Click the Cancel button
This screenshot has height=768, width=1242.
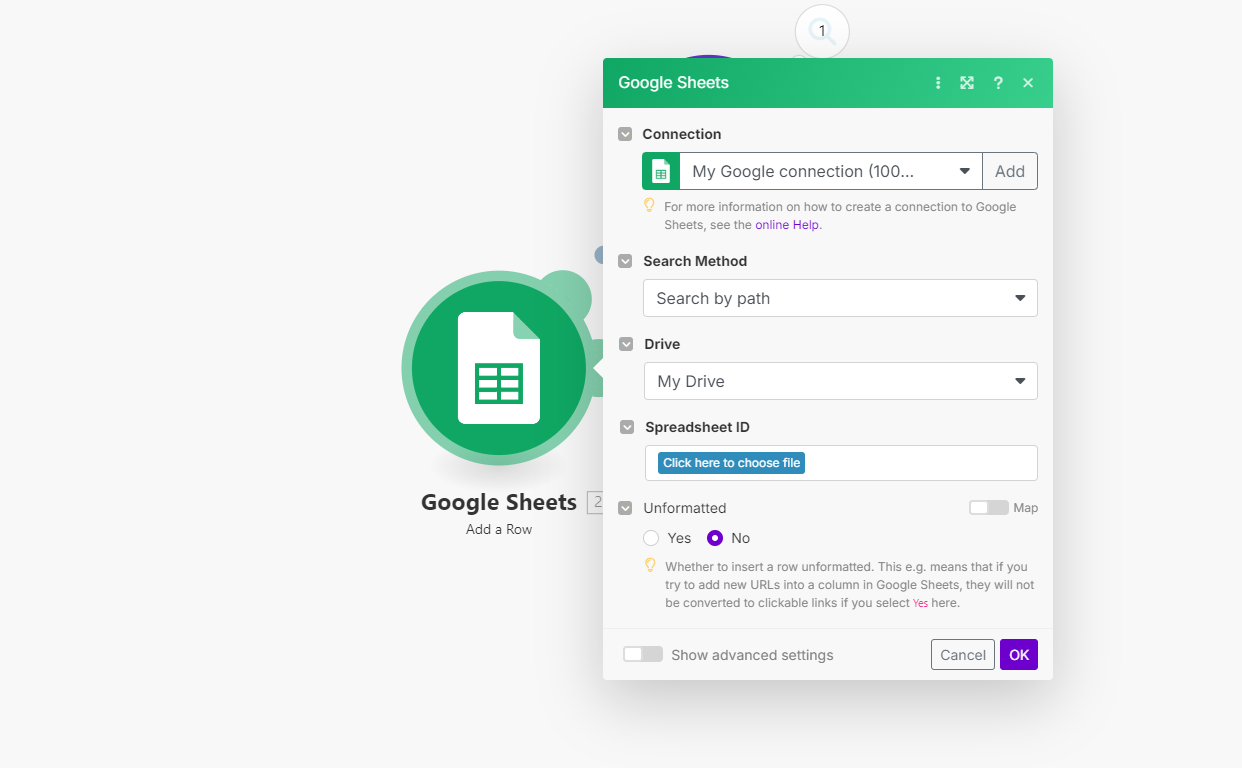(963, 654)
